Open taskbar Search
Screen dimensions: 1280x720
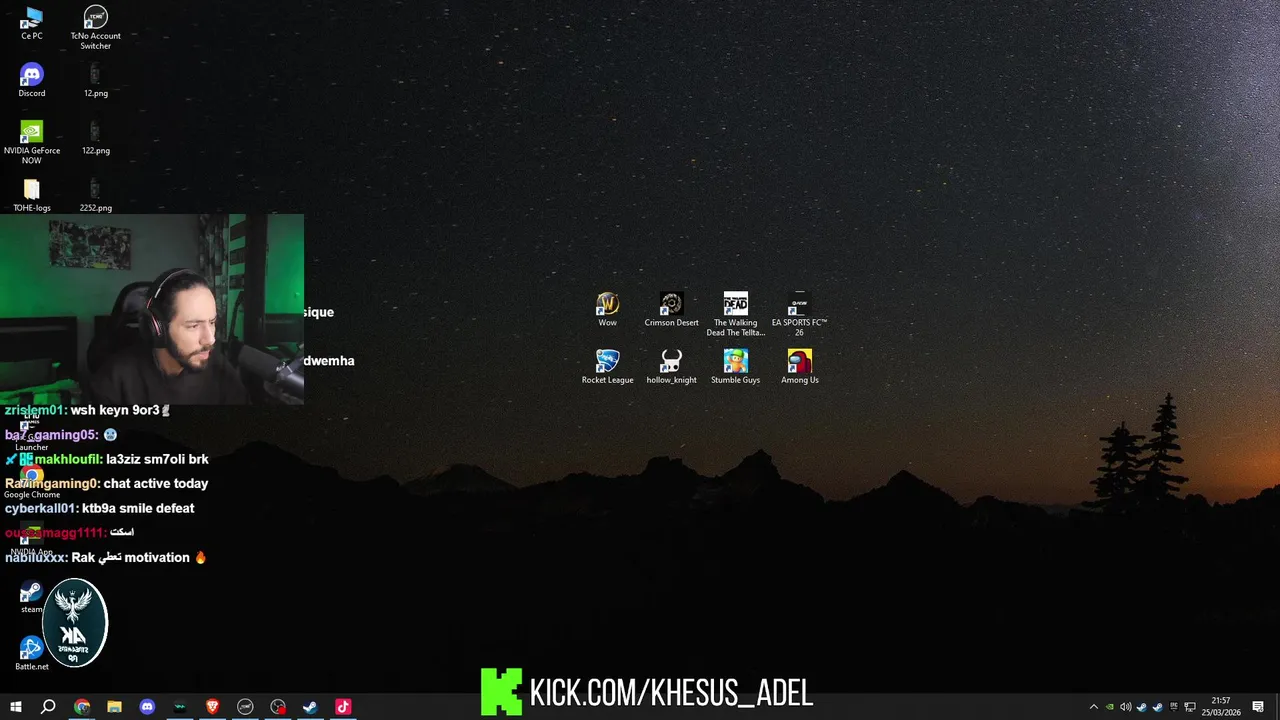click(x=48, y=707)
